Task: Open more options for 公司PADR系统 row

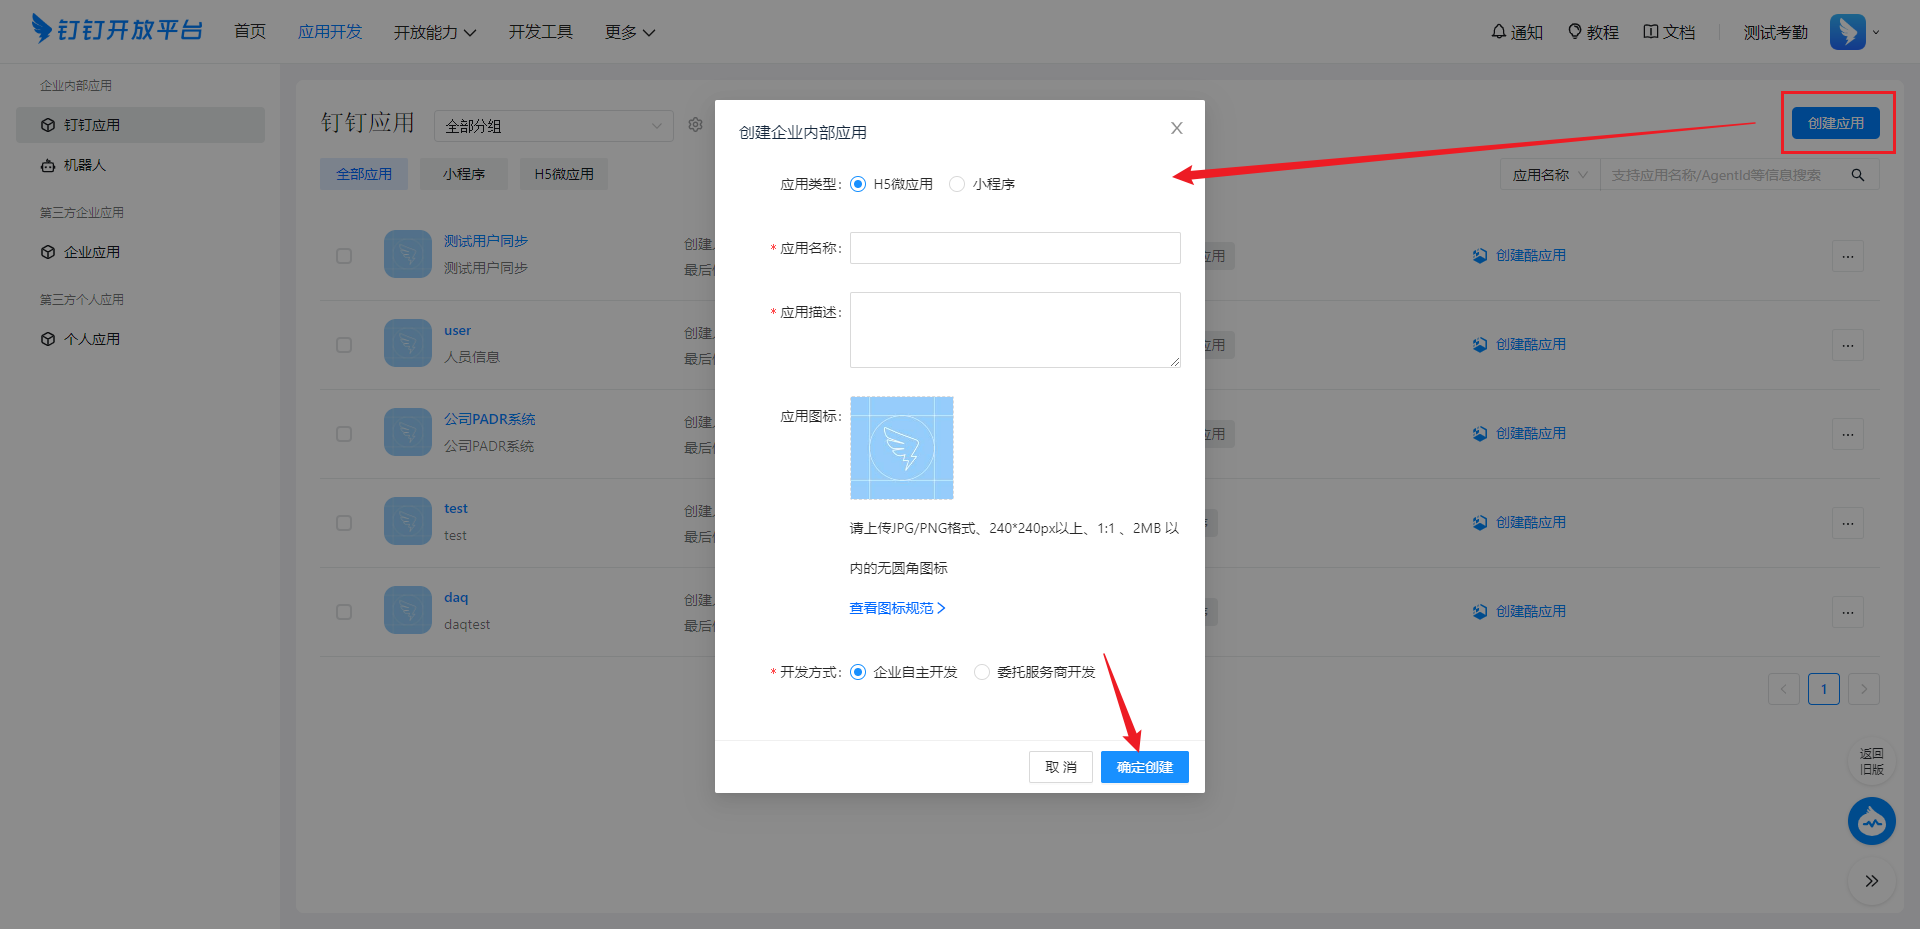Action: pyautogui.click(x=1848, y=434)
